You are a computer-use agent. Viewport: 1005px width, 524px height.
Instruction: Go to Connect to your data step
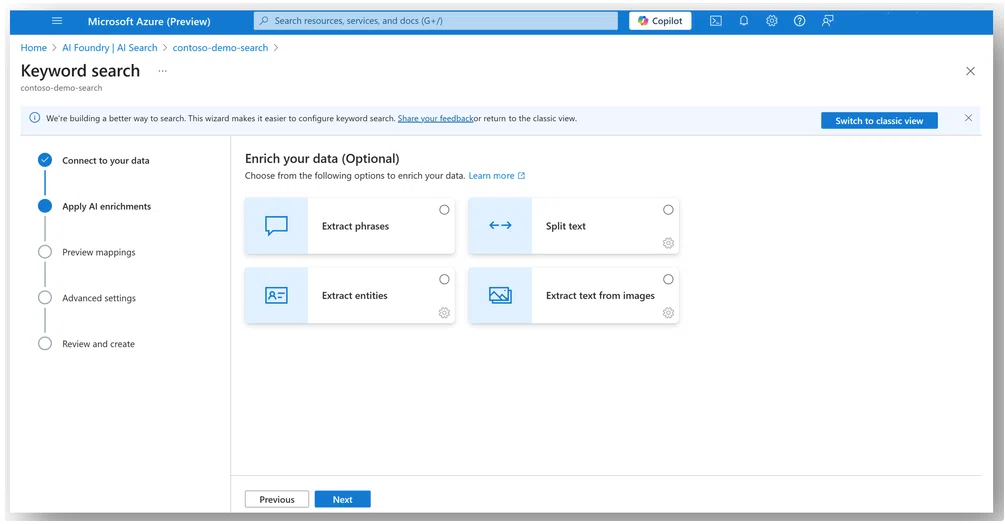click(x=106, y=160)
